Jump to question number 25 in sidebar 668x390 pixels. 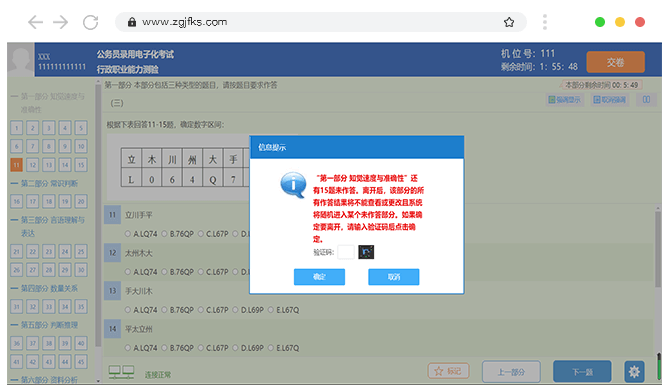(x=81, y=251)
